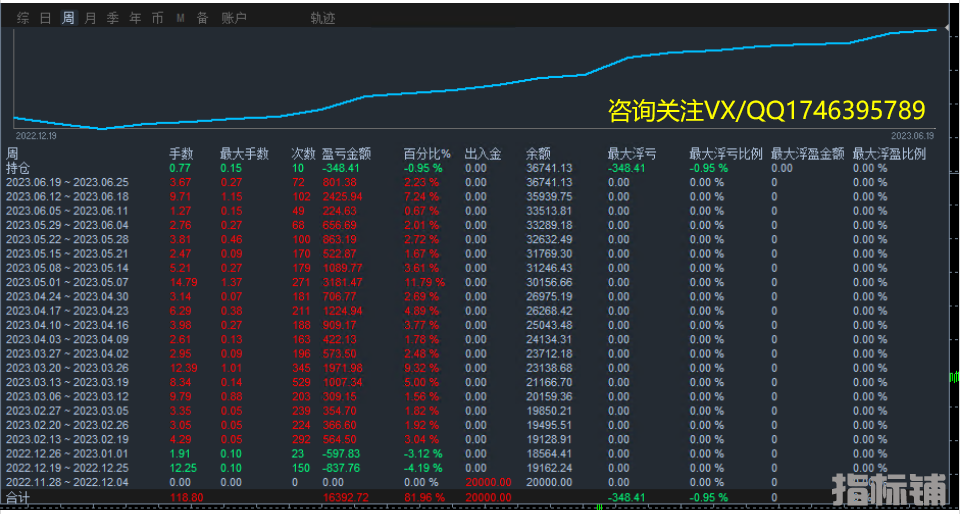Open the 轨迹 track tab

323,18
